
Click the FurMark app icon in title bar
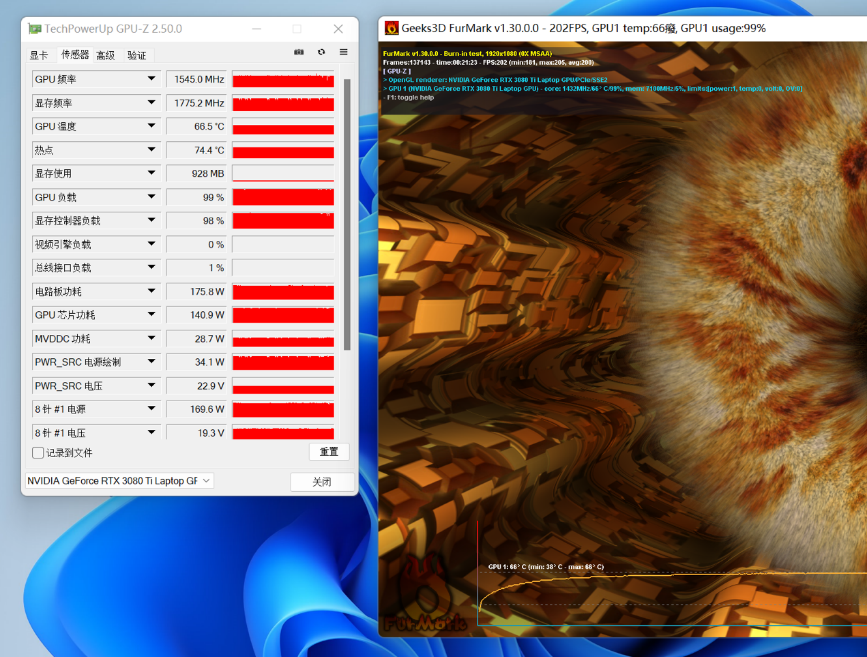391,28
